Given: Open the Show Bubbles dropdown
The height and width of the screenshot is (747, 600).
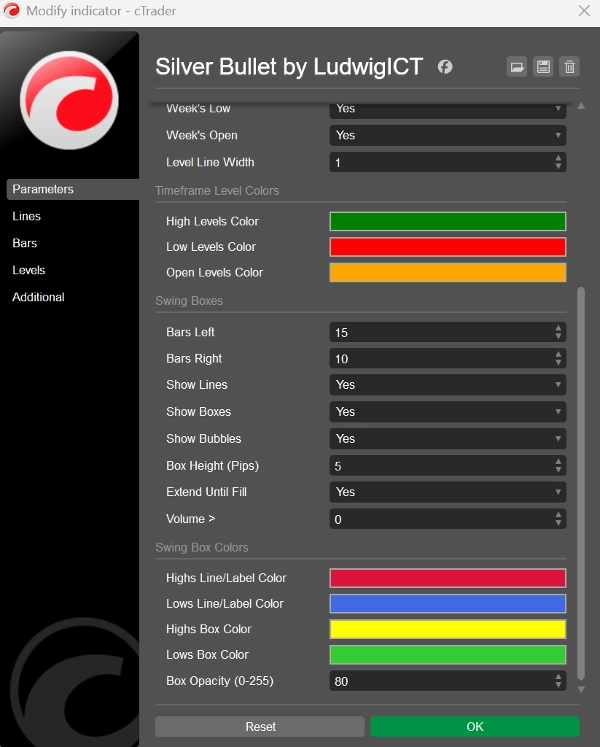Looking at the screenshot, I should (447, 439).
